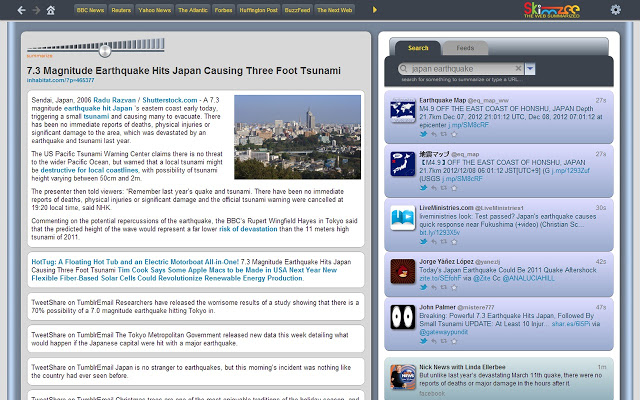Click Twitter bird on Jorge Yáñez tweet
The image size is (640, 400).
pos(423,287)
